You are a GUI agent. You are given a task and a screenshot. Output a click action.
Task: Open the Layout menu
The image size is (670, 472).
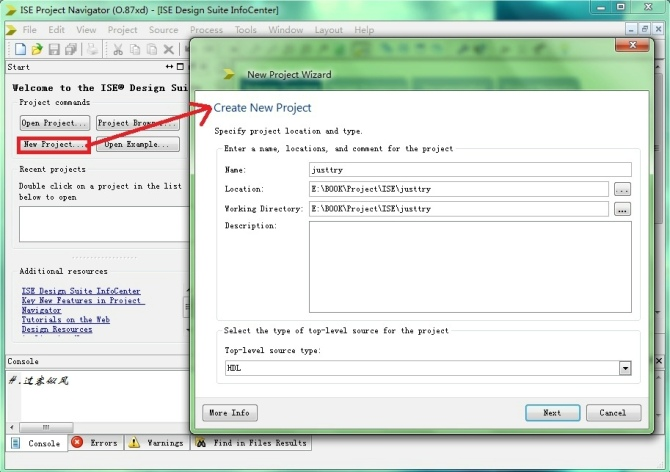(329, 30)
